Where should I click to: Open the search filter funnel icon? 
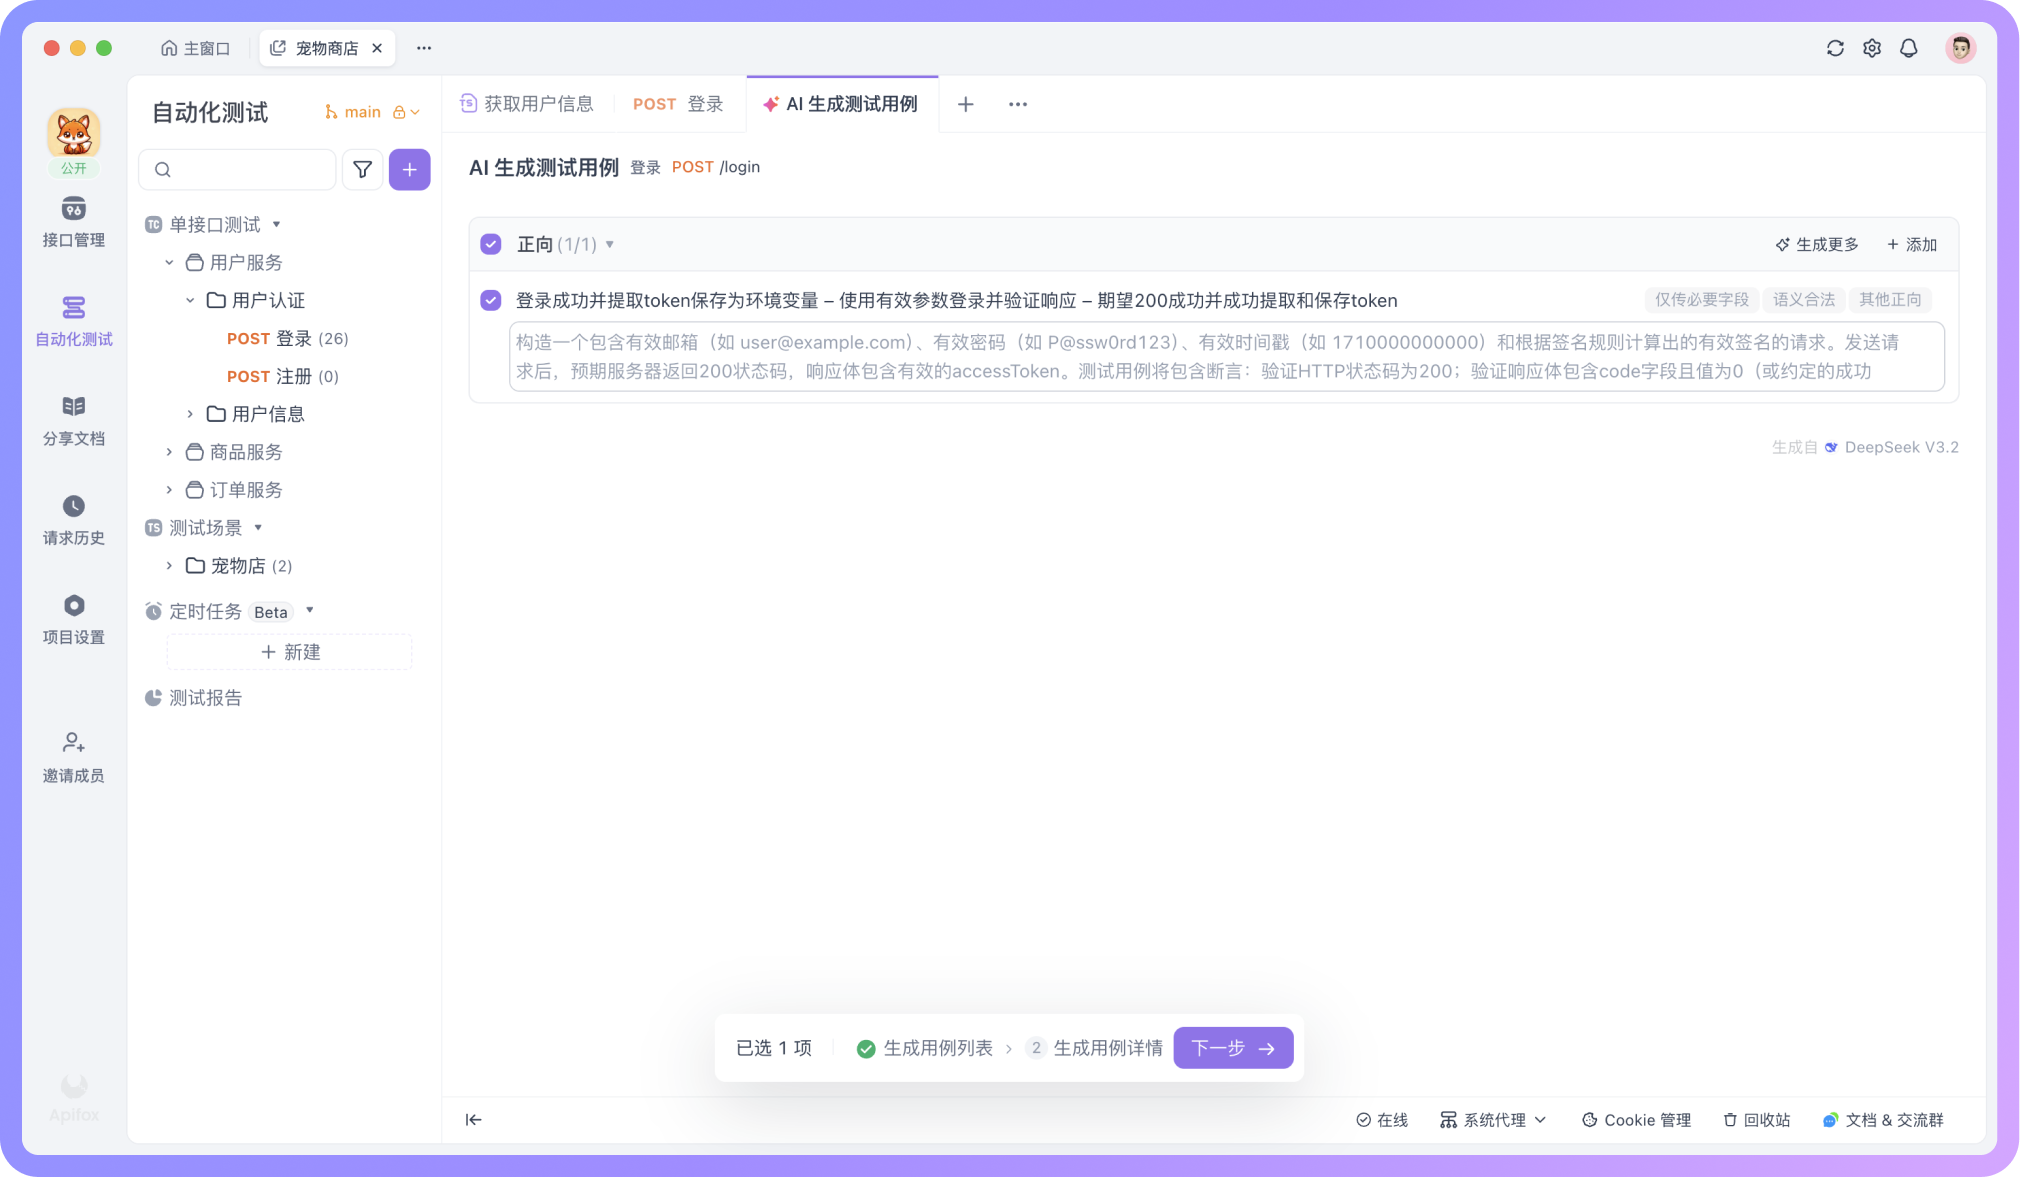click(x=362, y=169)
